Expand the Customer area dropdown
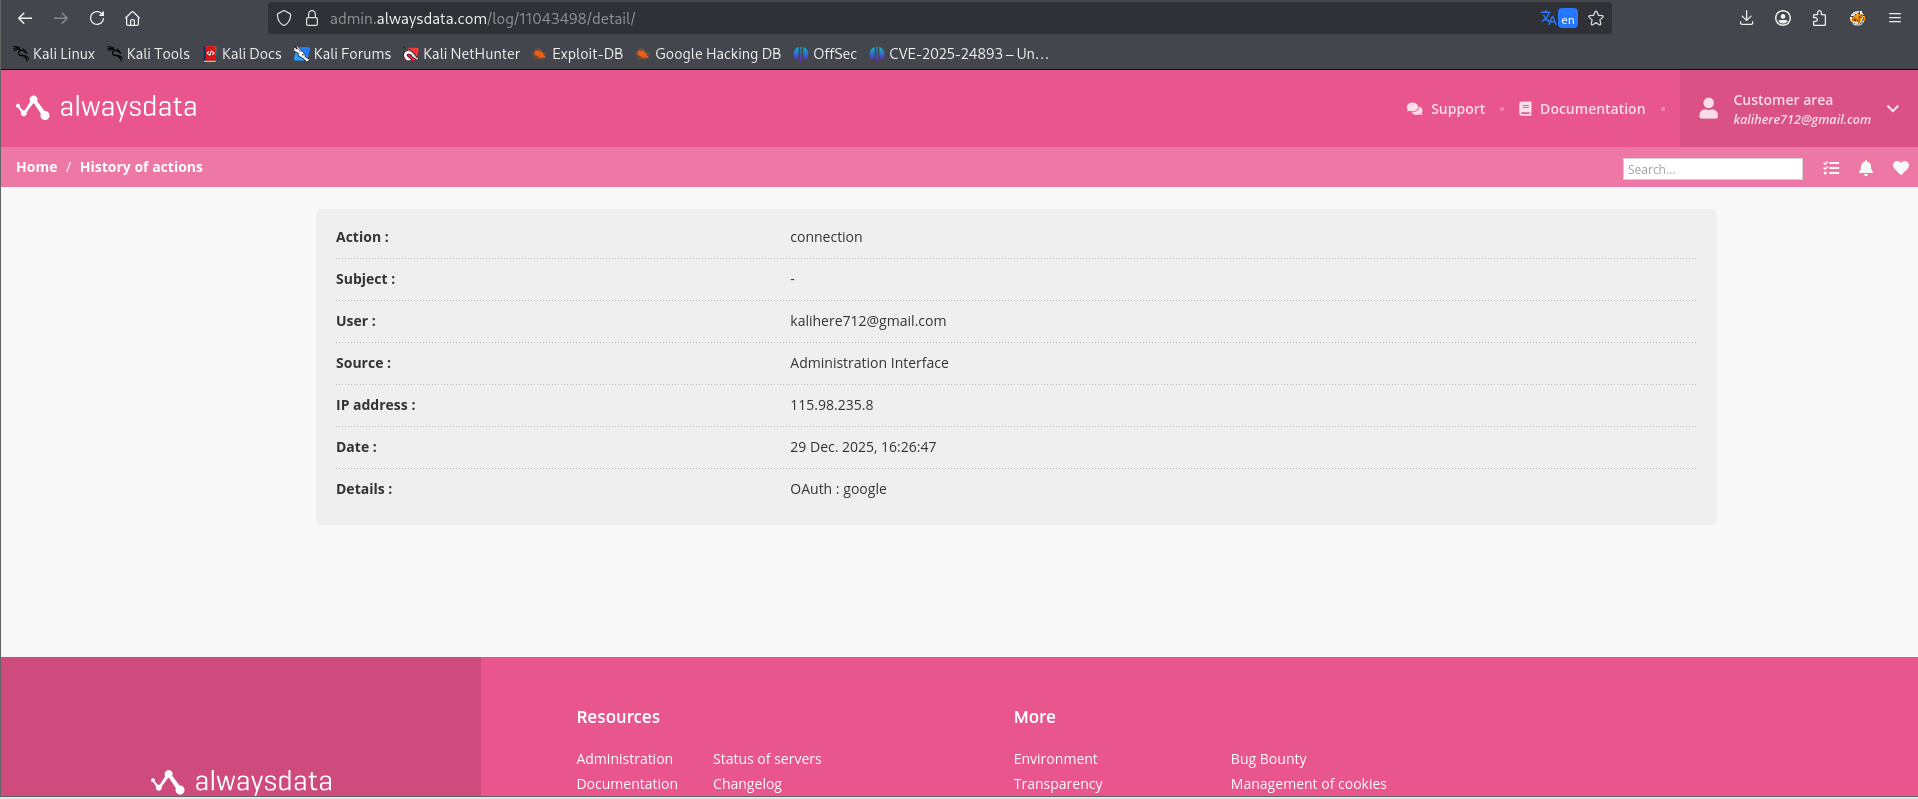Screen dimensions: 1918x799 point(1892,109)
